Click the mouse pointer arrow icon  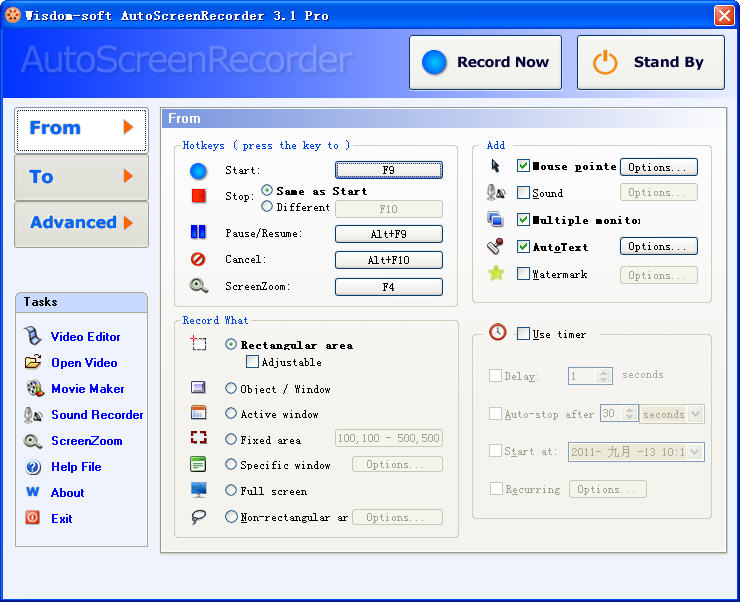[495, 166]
